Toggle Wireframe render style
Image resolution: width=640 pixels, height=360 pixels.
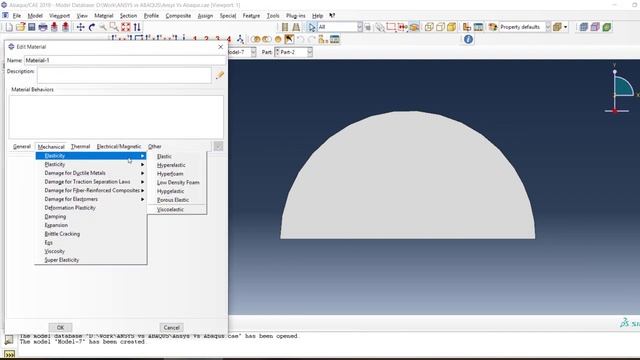click(x=429, y=27)
